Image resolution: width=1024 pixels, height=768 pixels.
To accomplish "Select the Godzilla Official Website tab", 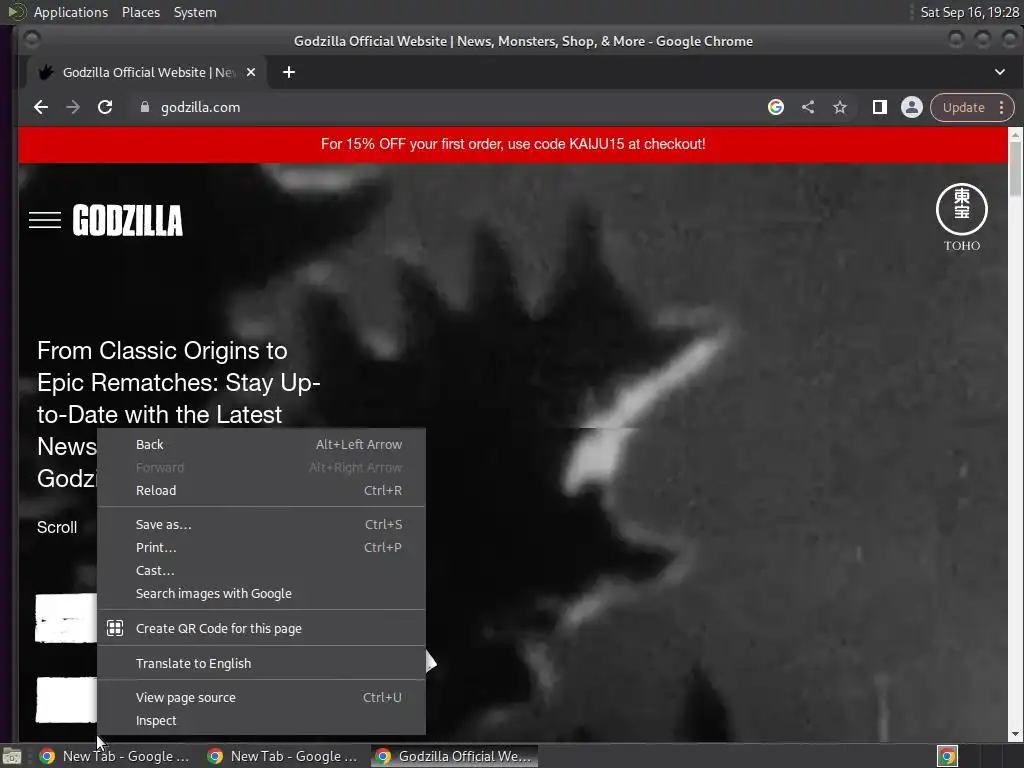I will tap(147, 72).
